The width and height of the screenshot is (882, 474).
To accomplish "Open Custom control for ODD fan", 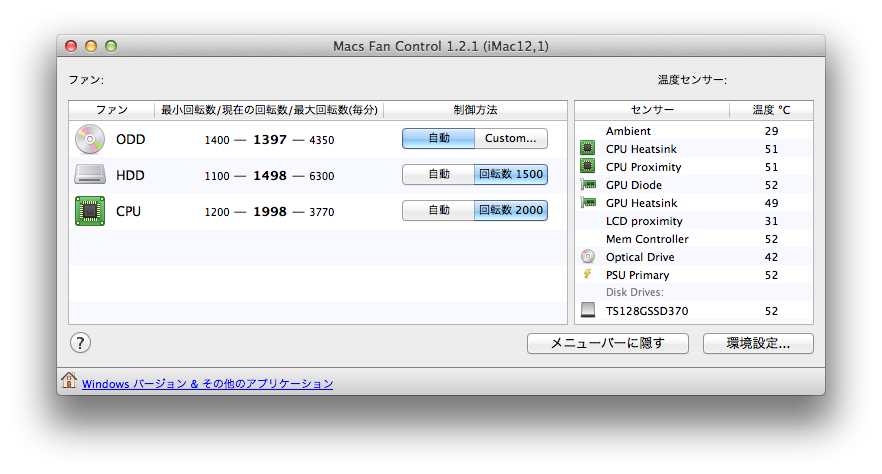I will click(511, 138).
